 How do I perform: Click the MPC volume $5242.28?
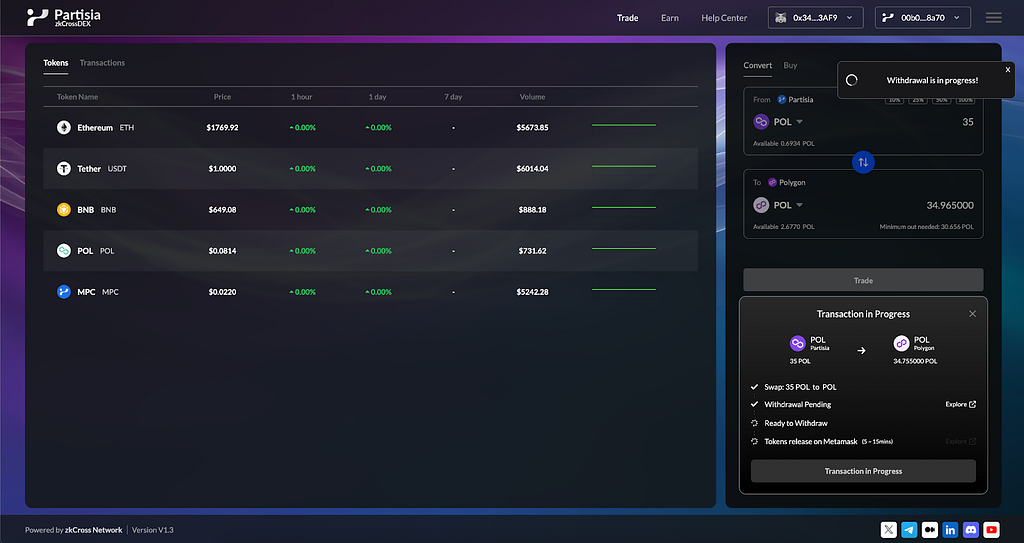point(532,292)
